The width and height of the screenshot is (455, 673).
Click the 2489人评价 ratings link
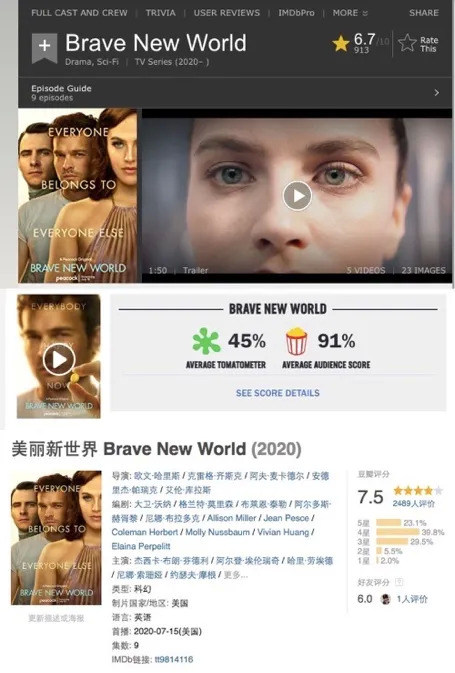pos(413,503)
